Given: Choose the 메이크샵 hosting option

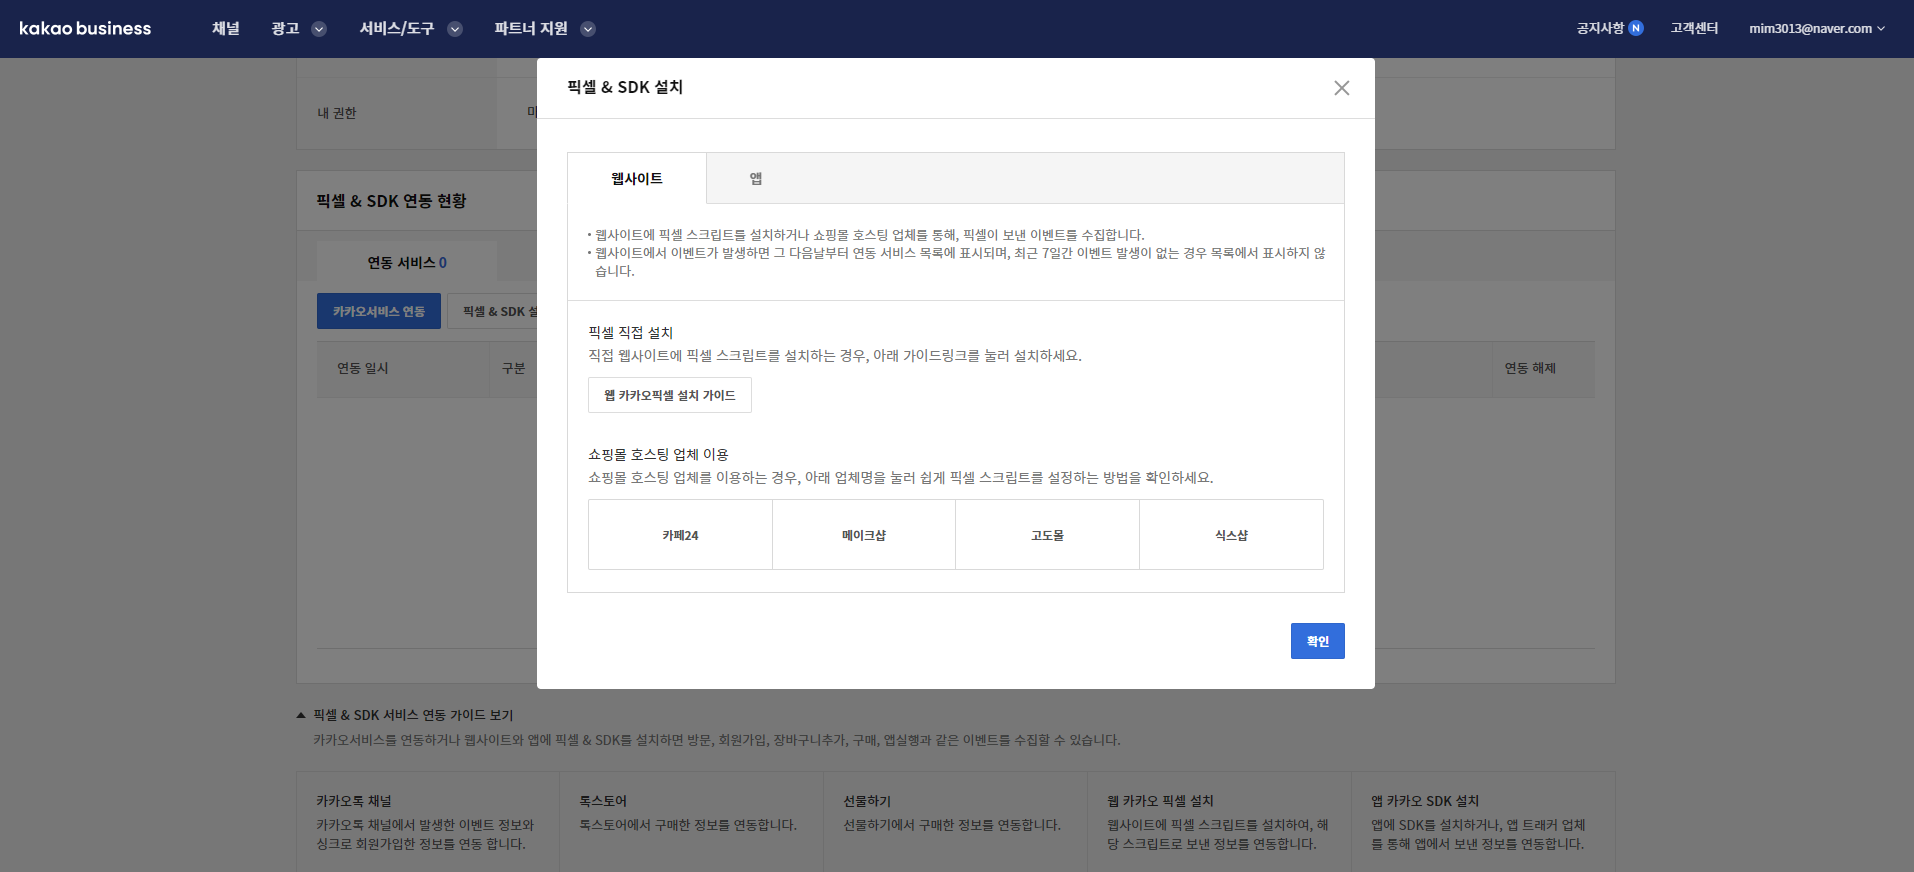Looking at the screenshot, I should (x=864, y=535).
